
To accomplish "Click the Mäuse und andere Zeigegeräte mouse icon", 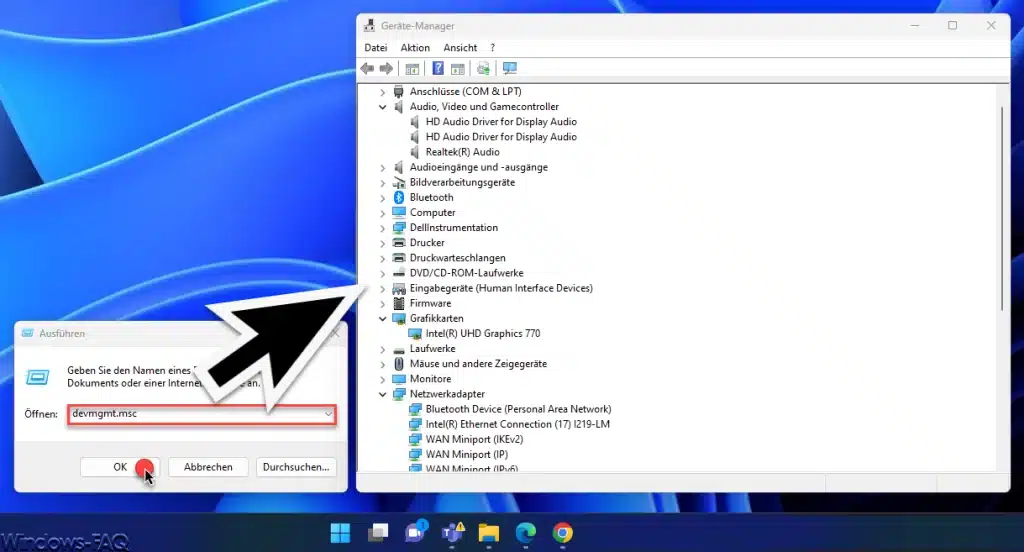I will (399, 364).
